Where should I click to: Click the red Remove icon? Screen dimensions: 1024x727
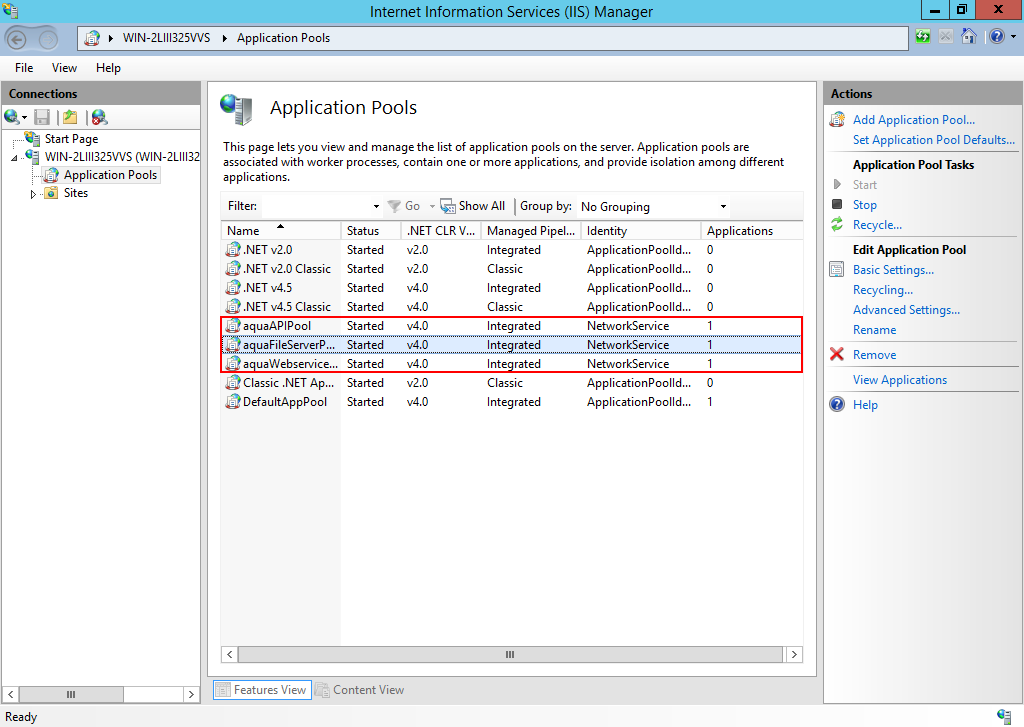(x=837, y=355)
